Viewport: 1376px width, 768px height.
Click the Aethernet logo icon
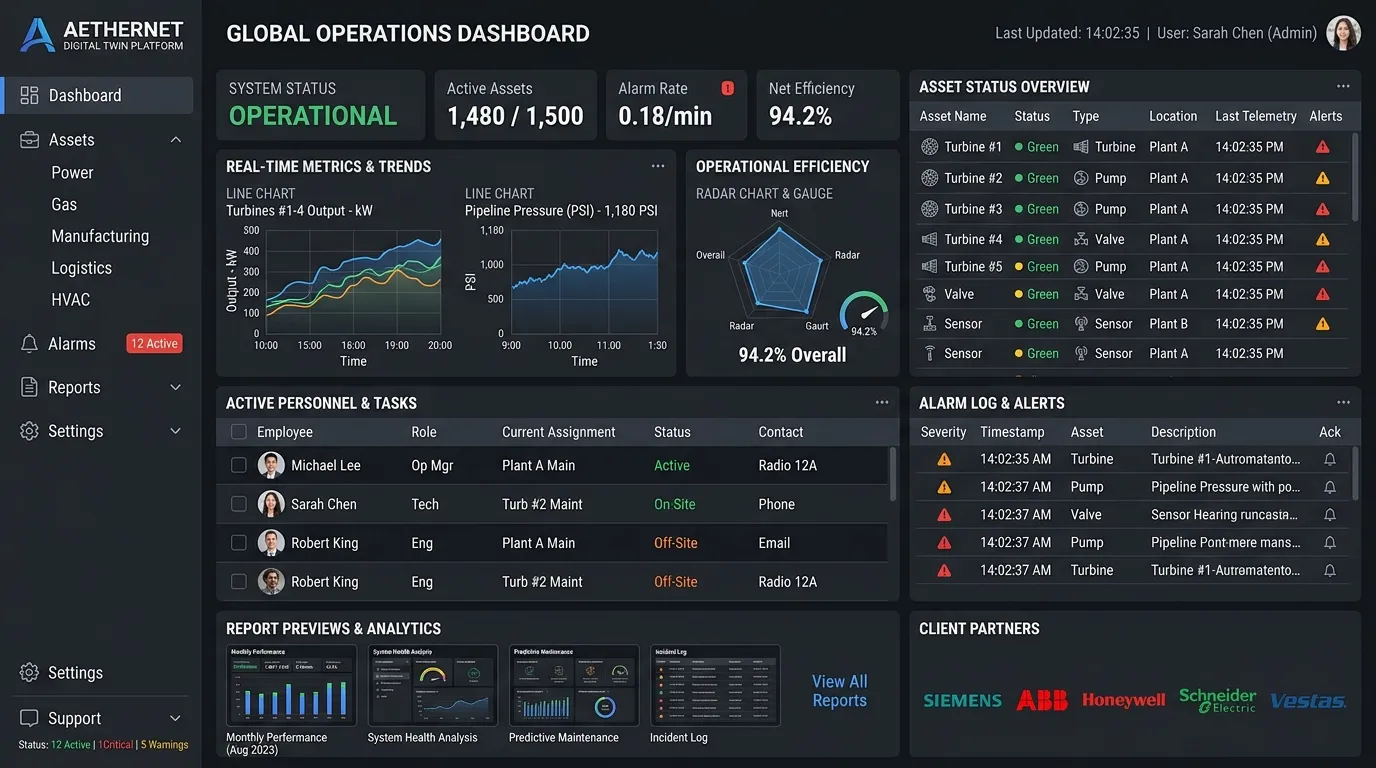point(38,34)
